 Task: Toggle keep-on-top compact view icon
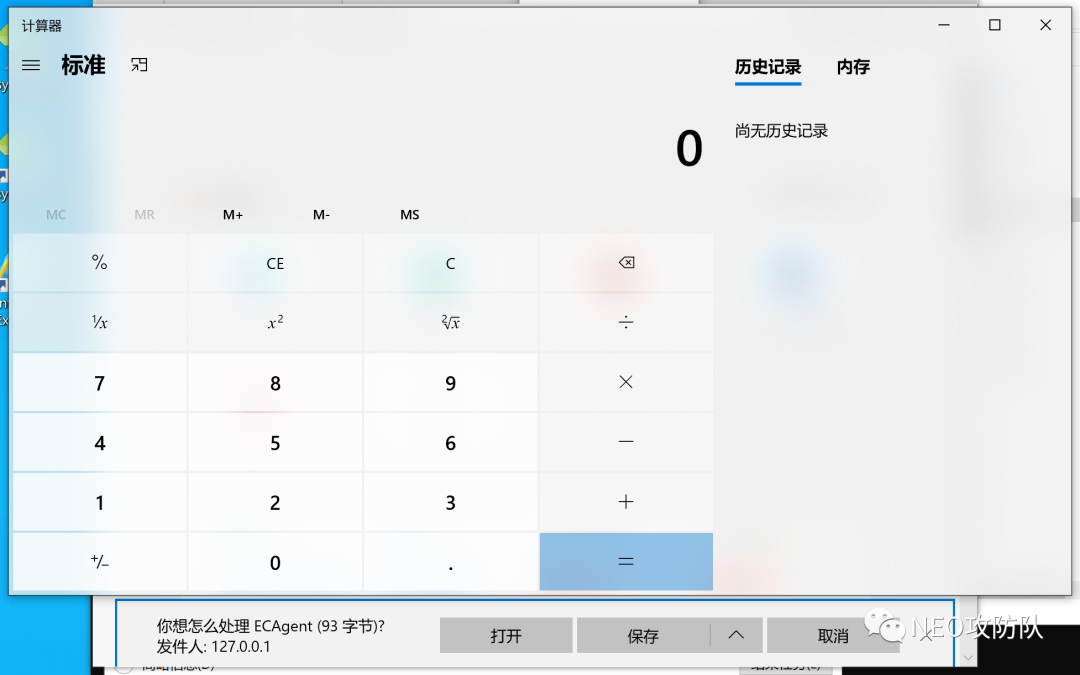tap(139, 65)
